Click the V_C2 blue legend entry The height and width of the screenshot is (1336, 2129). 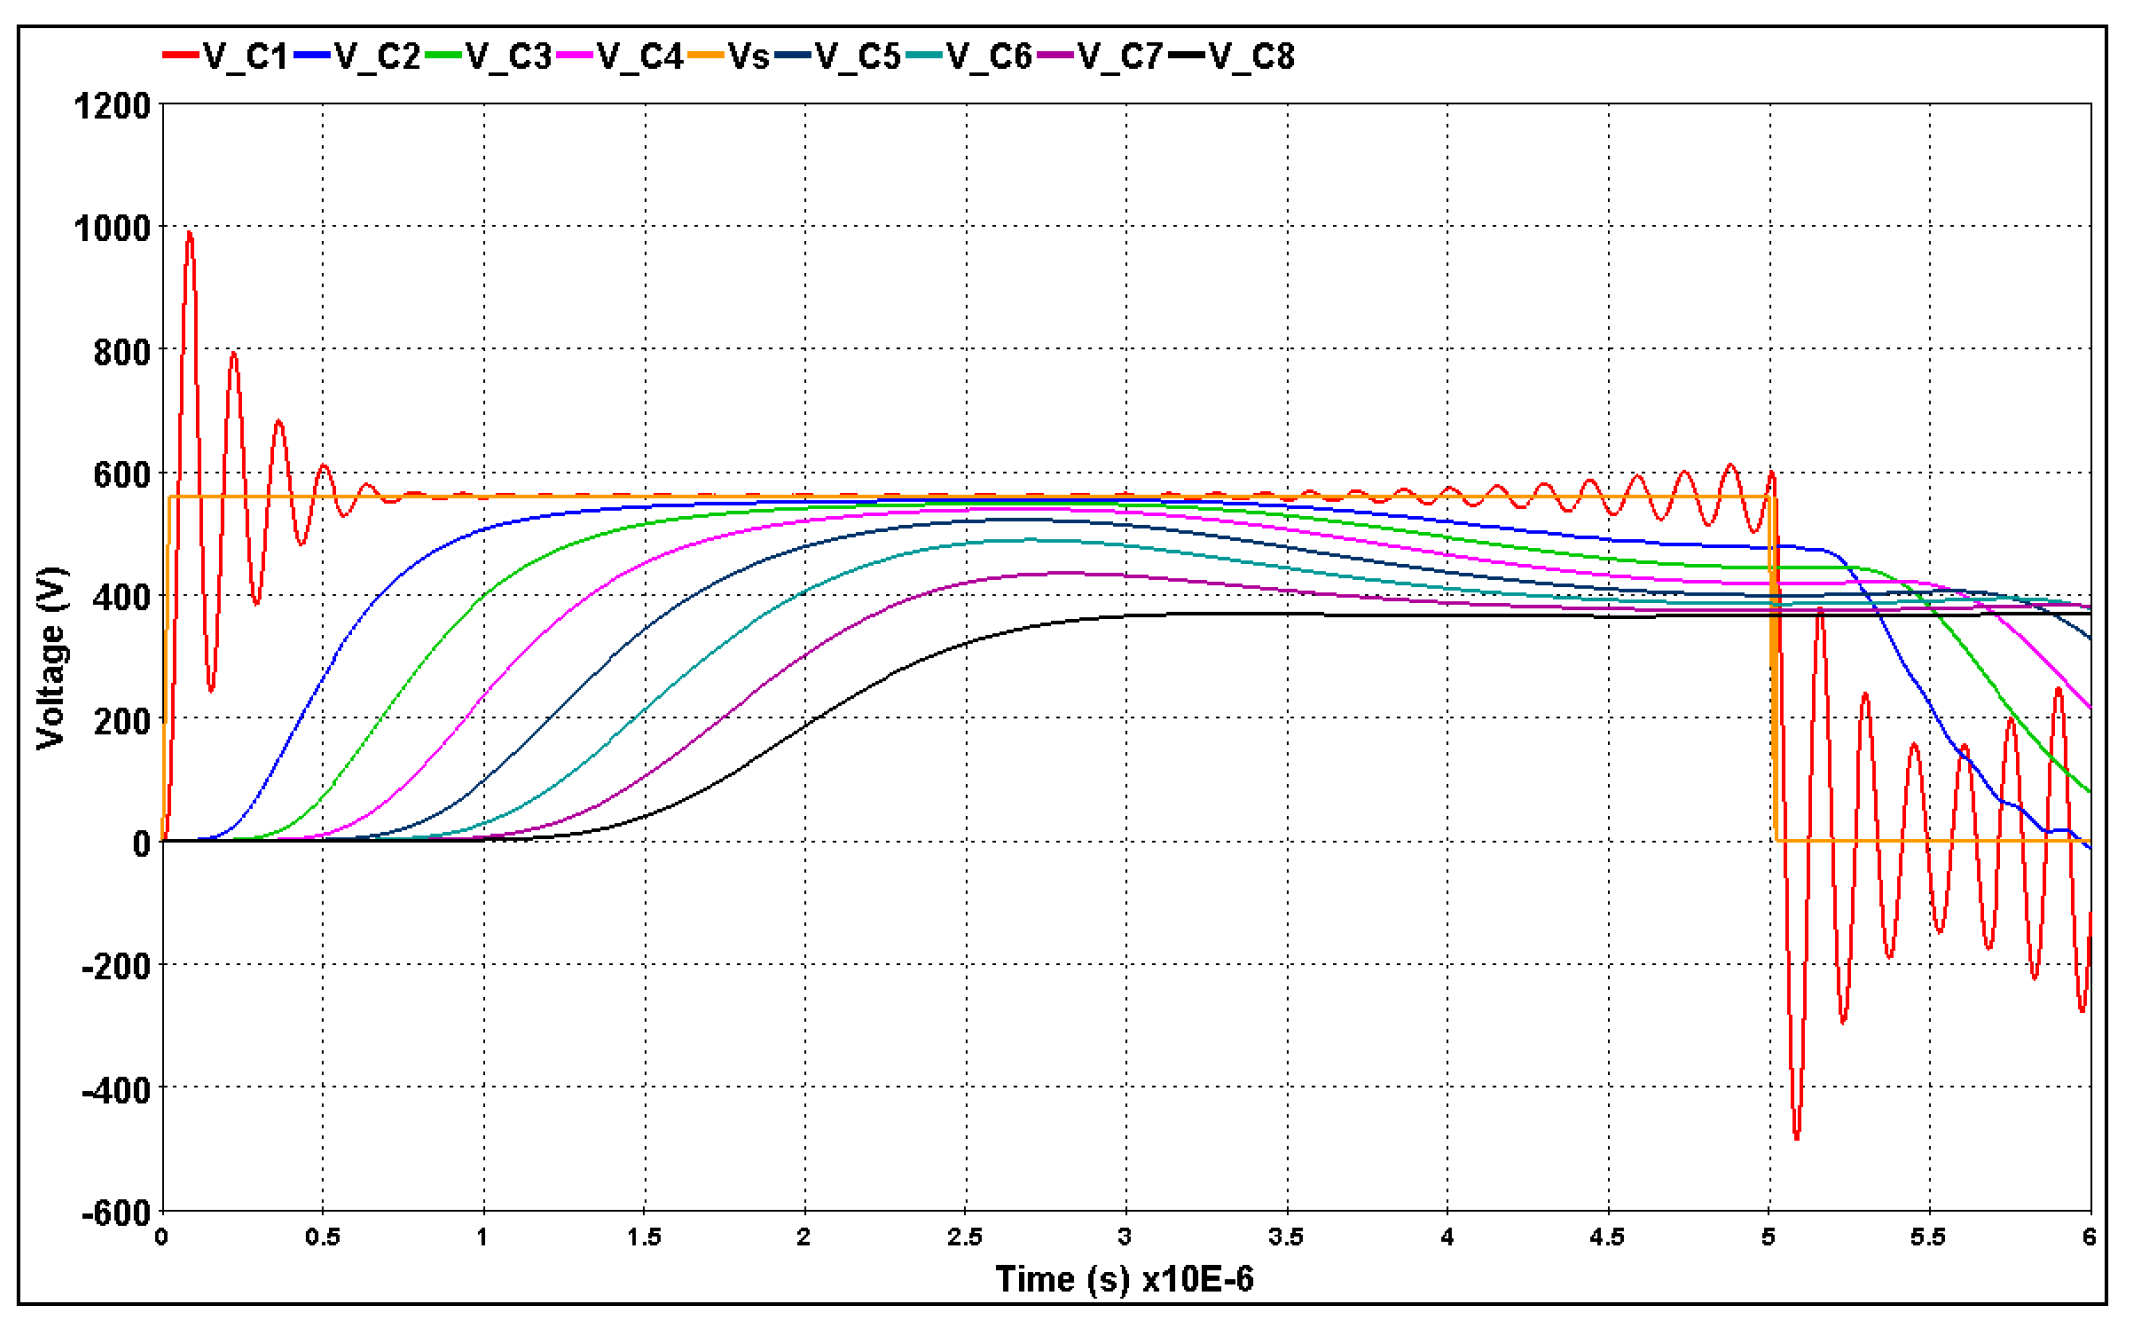point(376,57)
